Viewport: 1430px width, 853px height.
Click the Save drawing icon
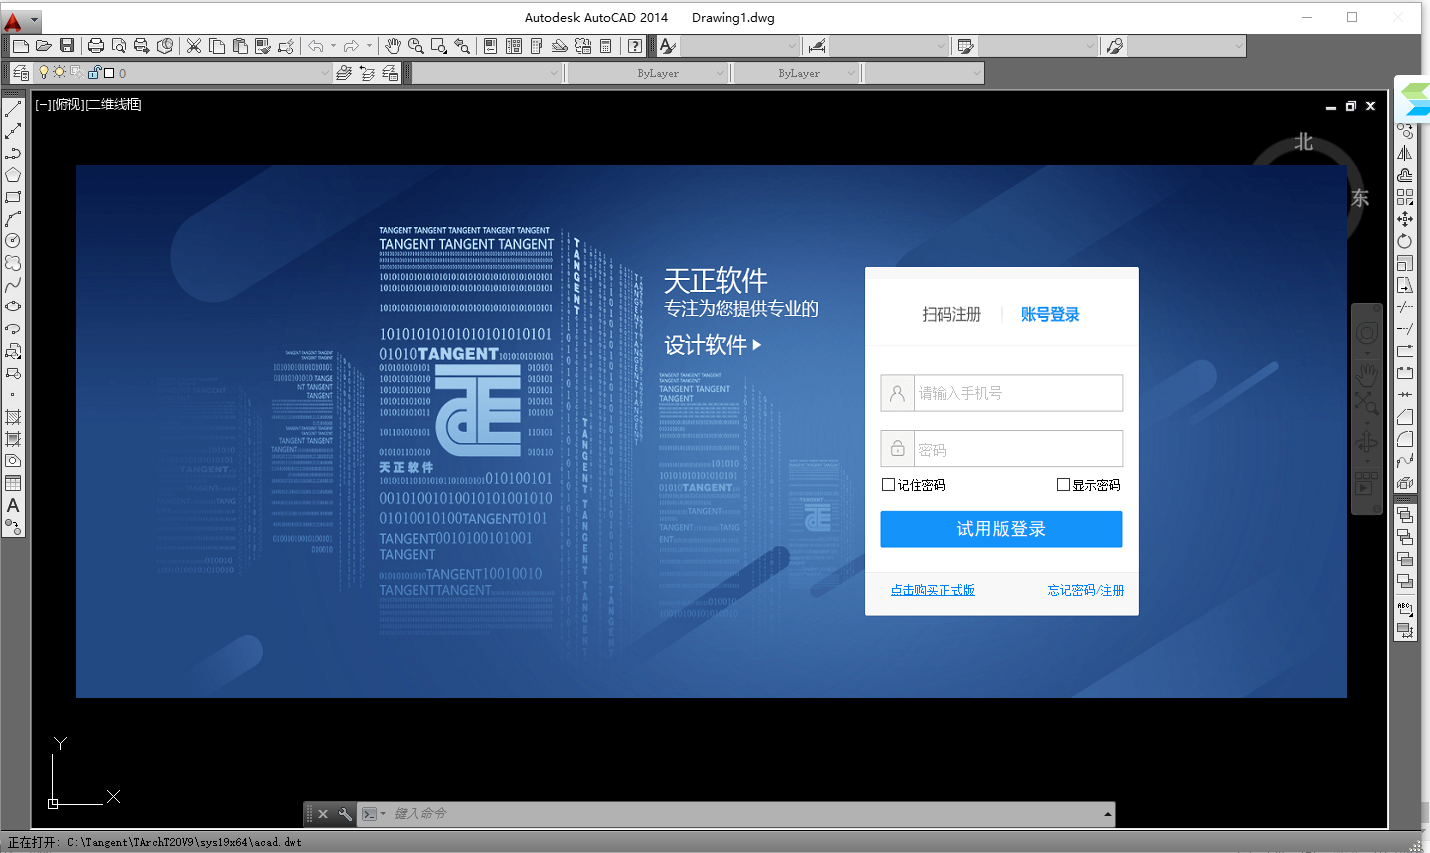[x=67, y=46]
